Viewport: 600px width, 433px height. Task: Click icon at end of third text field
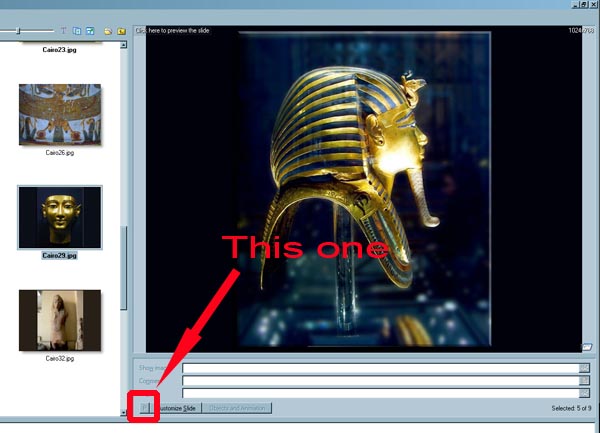(x=584, y=393)
